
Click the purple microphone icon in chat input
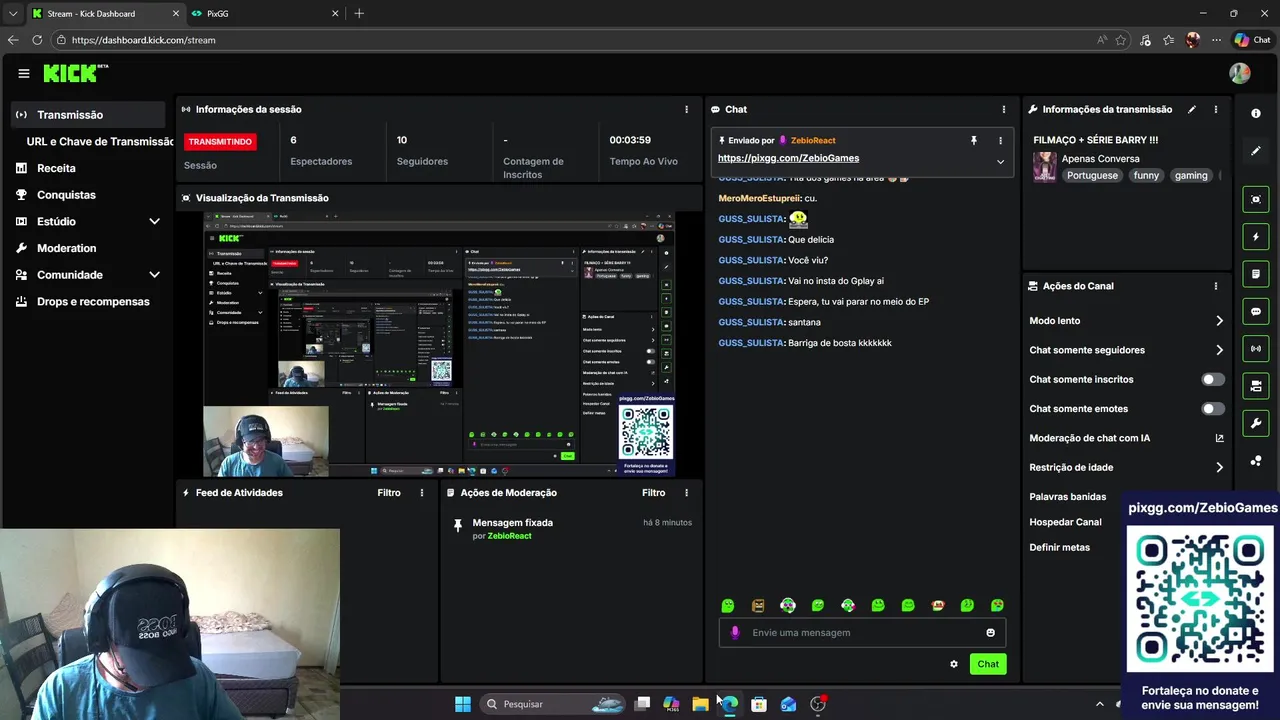[x=735, y=632]
